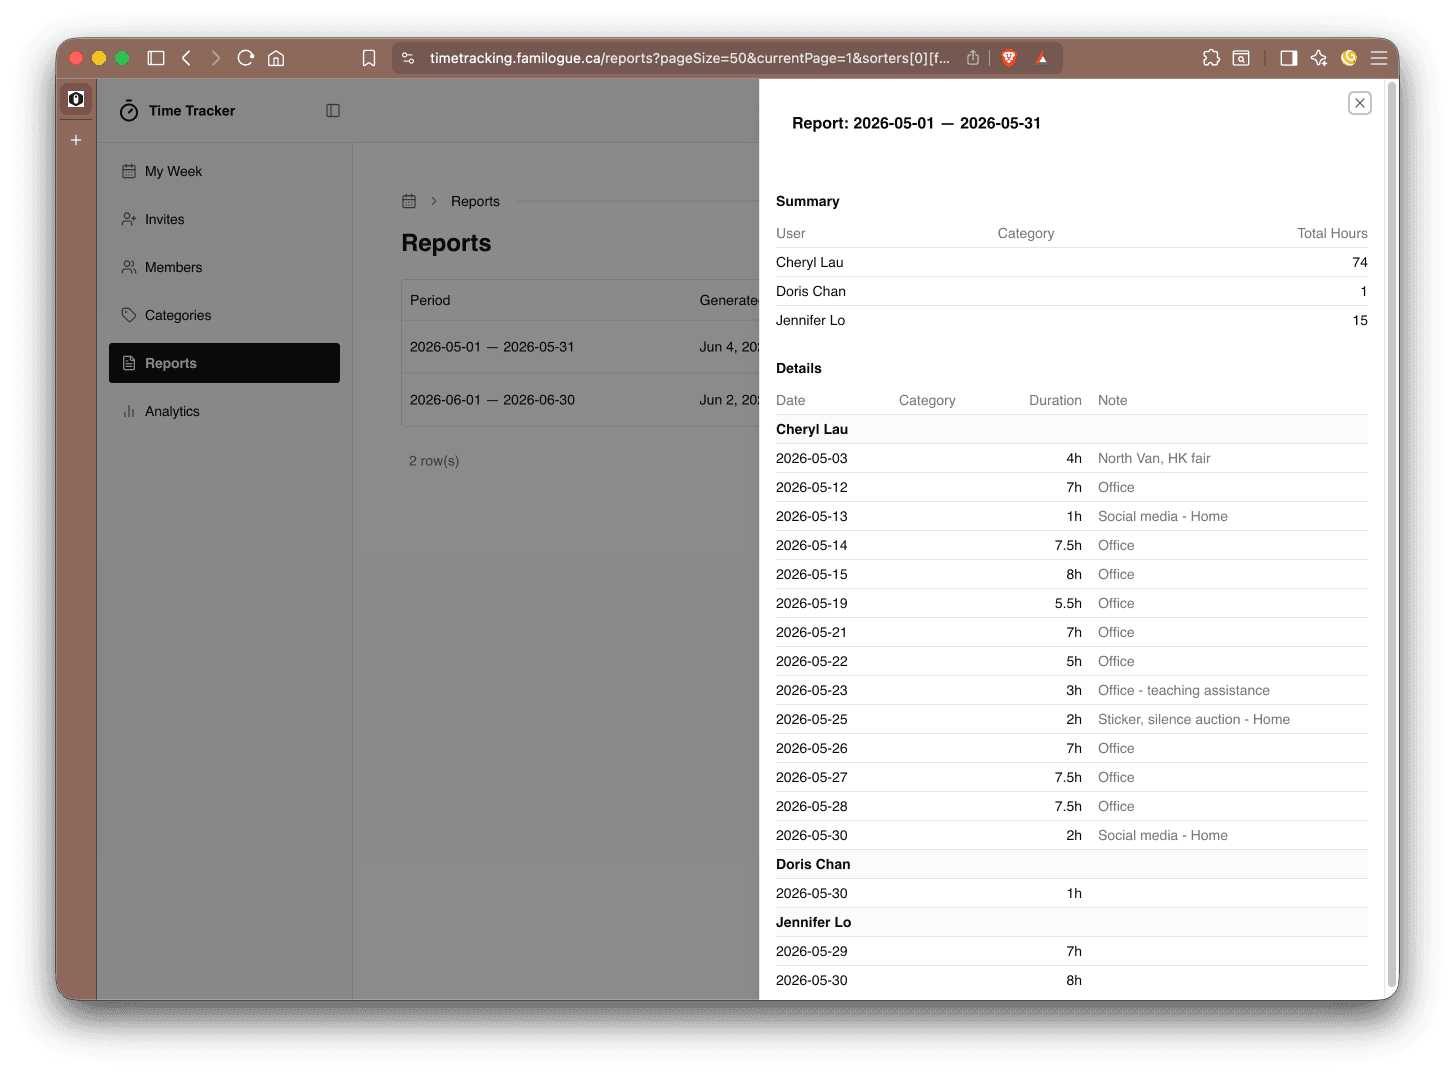Click the Cheryl Lau group header in Details
The image size is (1455, 1074).
pyautogui.click(x=1072, y=429)
